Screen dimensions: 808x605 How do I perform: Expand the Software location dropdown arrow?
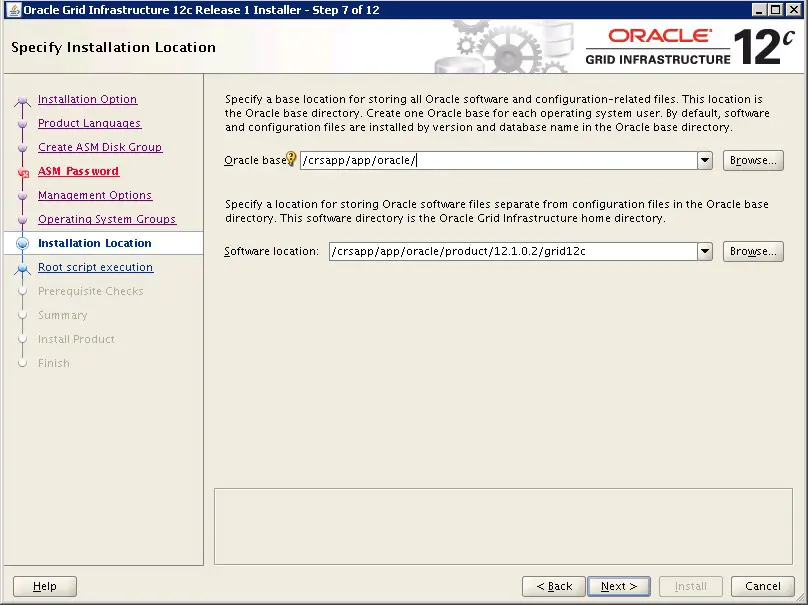tap(705, 251)
